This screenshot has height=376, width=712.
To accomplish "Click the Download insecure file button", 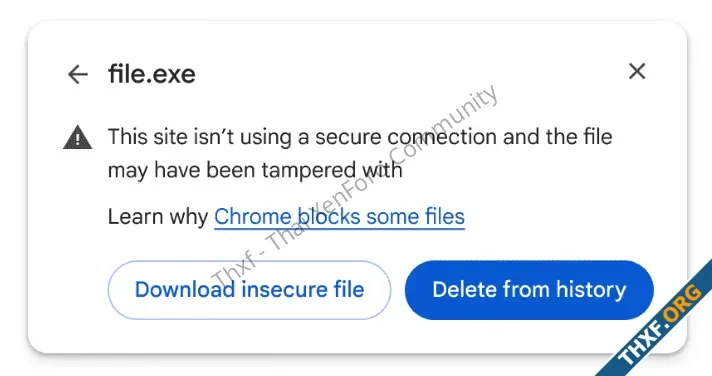I will [249, 290].
